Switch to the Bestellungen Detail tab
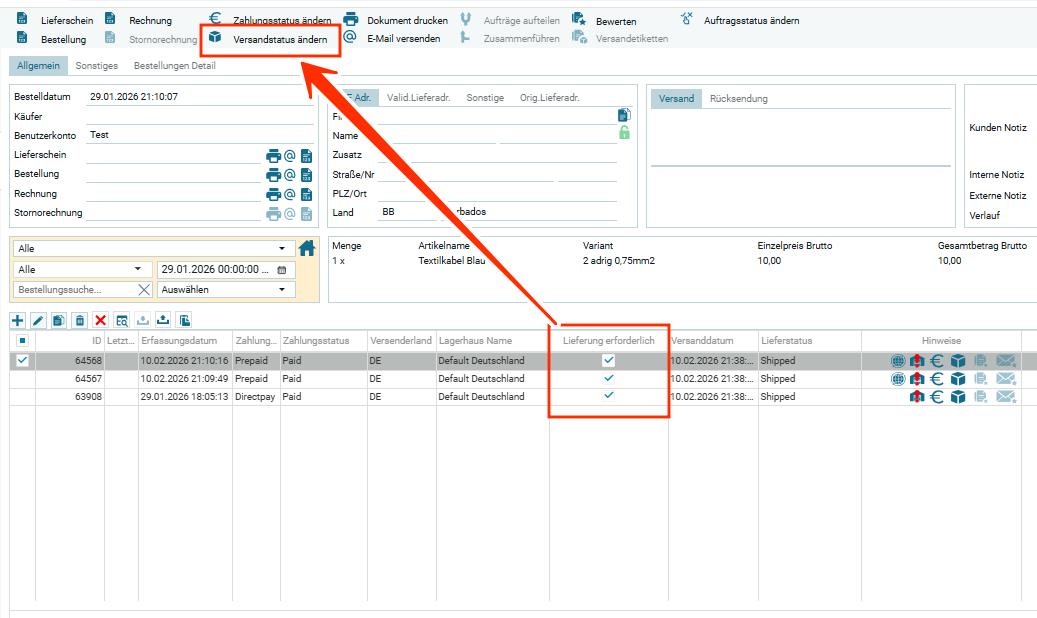Screen dimensions: 1037x618 point(174,66)
